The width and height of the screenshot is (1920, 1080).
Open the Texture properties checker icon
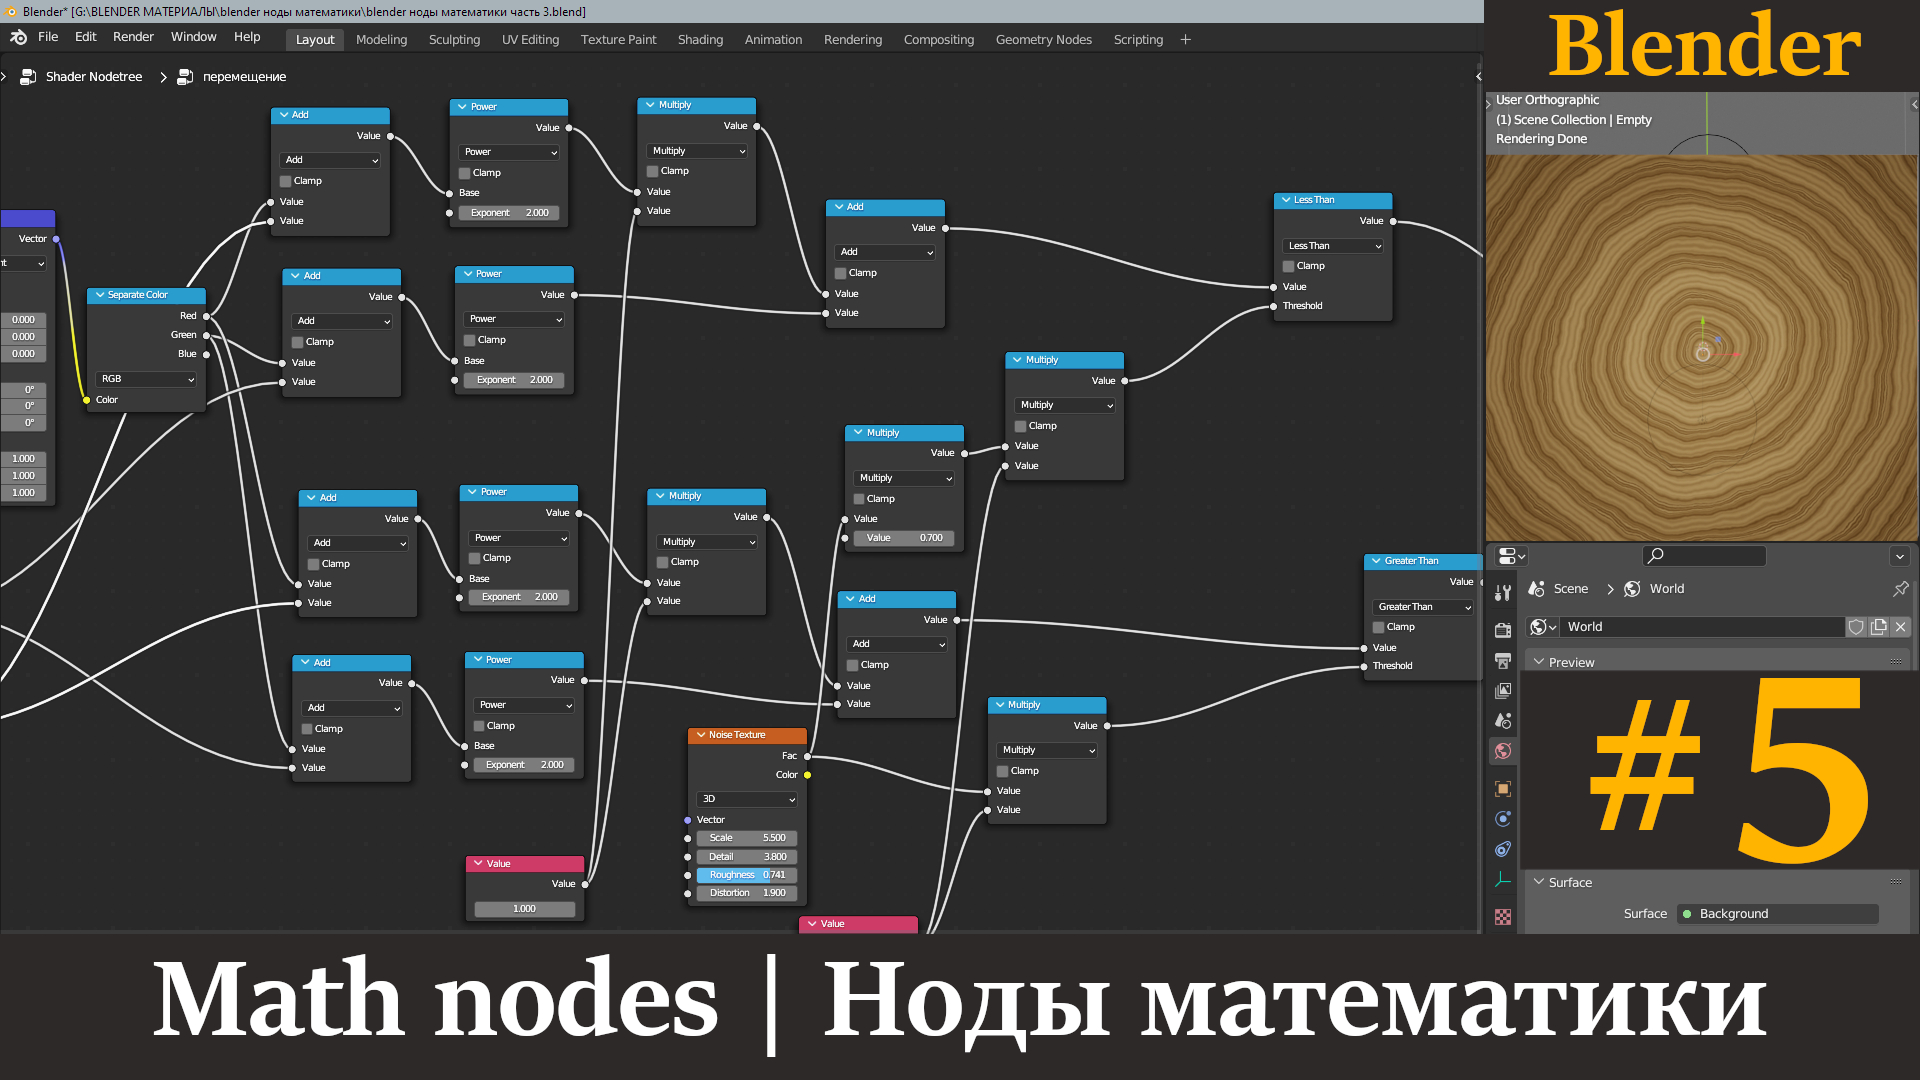(x=1503, y=915)
